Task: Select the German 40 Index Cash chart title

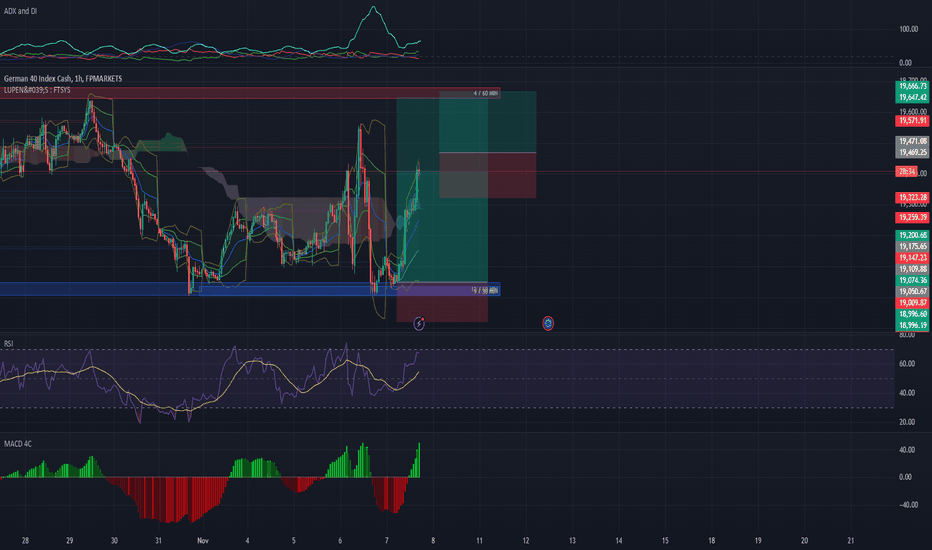Action: (62, 78)
